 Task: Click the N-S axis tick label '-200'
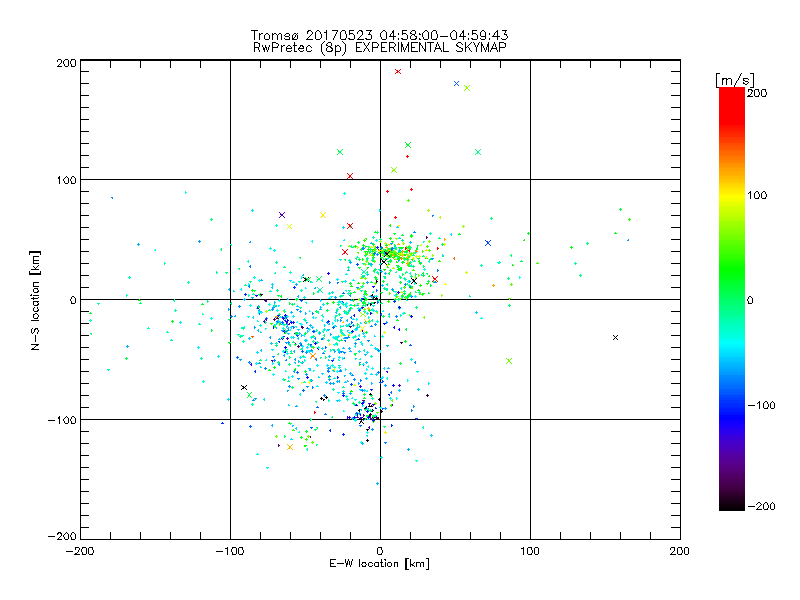62,536
